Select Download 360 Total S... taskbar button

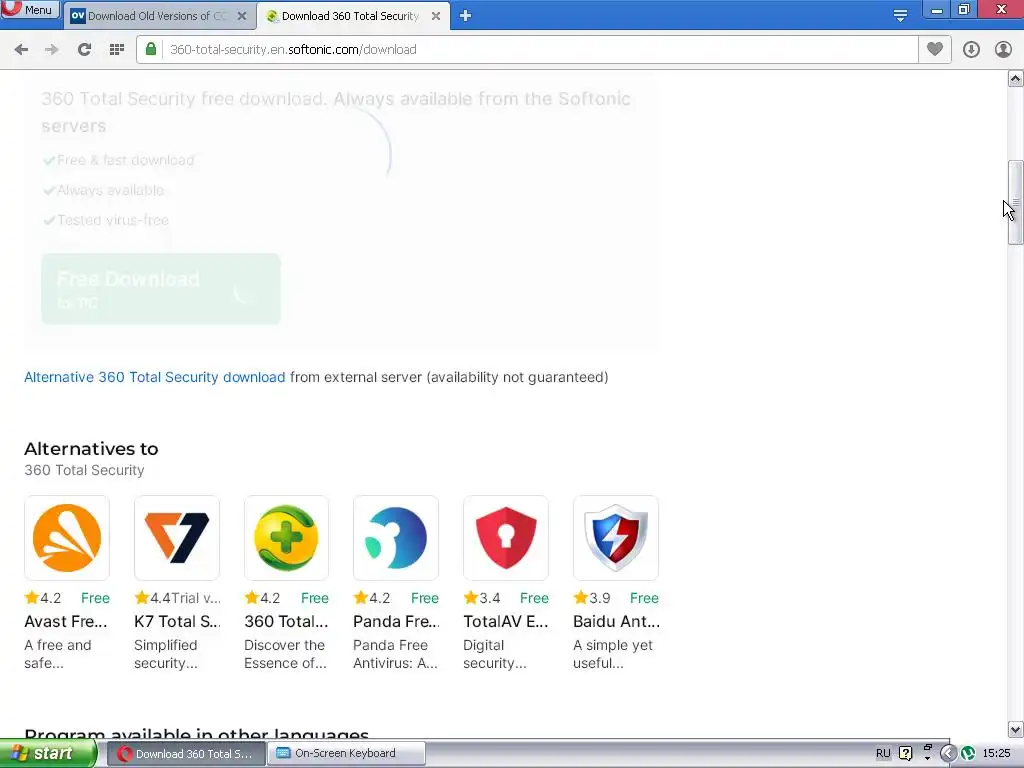click(x=185, y=753)
